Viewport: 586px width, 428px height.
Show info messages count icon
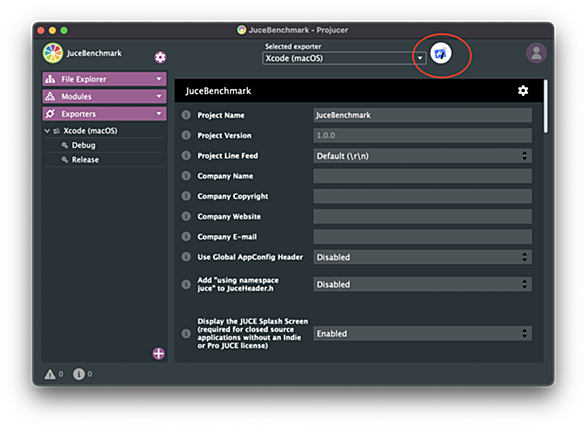[x=78, y=374]
